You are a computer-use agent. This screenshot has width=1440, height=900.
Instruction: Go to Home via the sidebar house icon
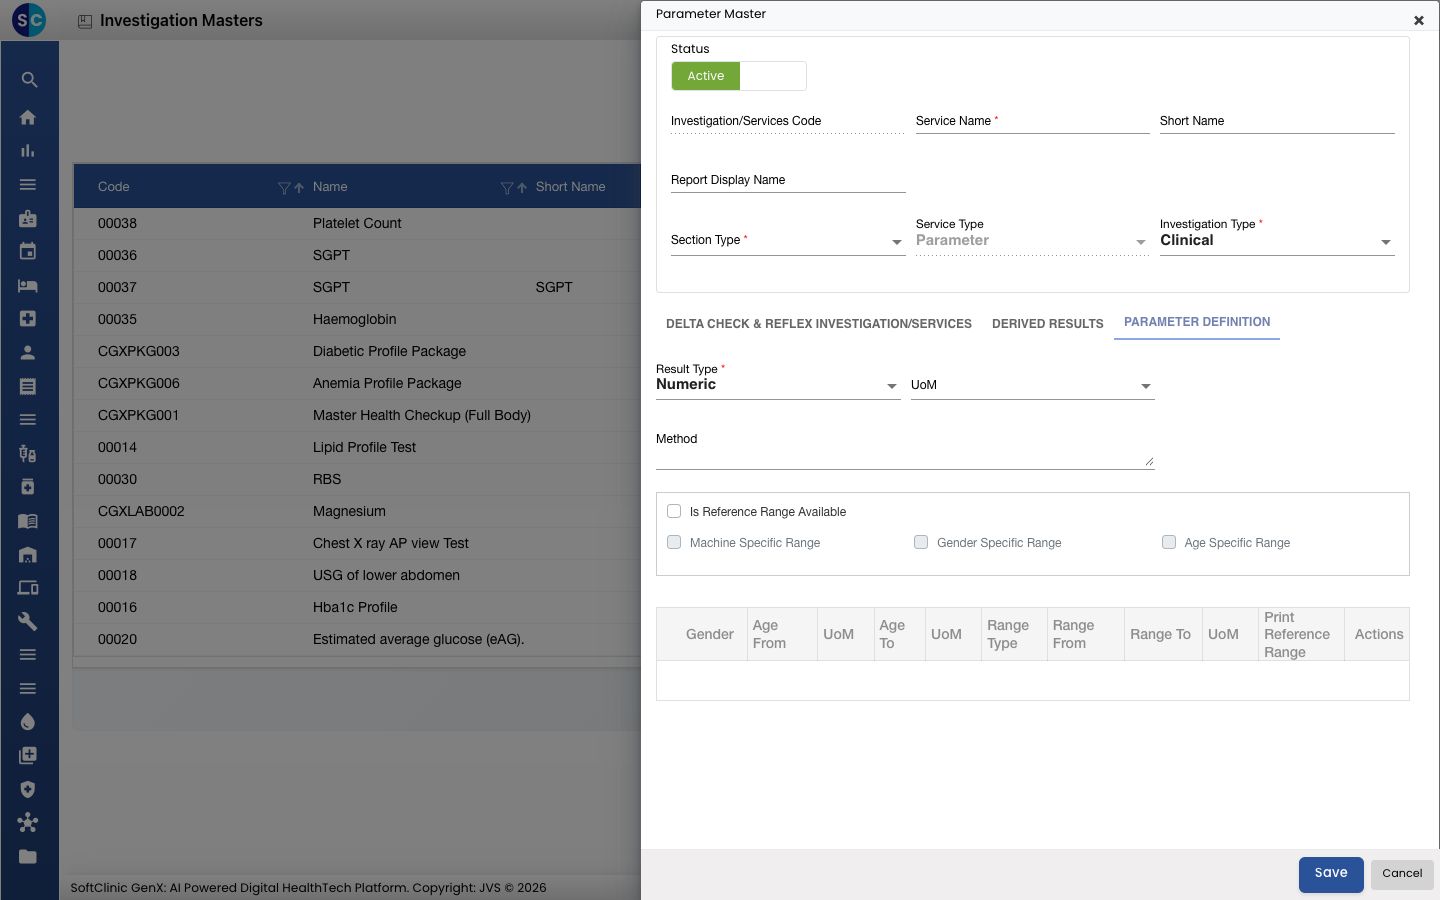(x=28, y=117)
